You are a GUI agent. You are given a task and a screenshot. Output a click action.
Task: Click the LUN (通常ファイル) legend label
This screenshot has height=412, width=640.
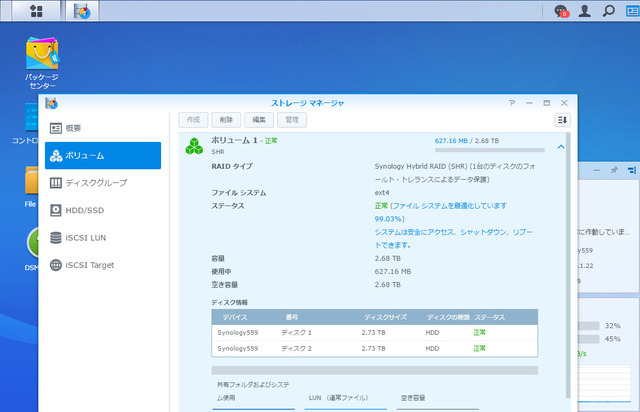coord(338,398)
